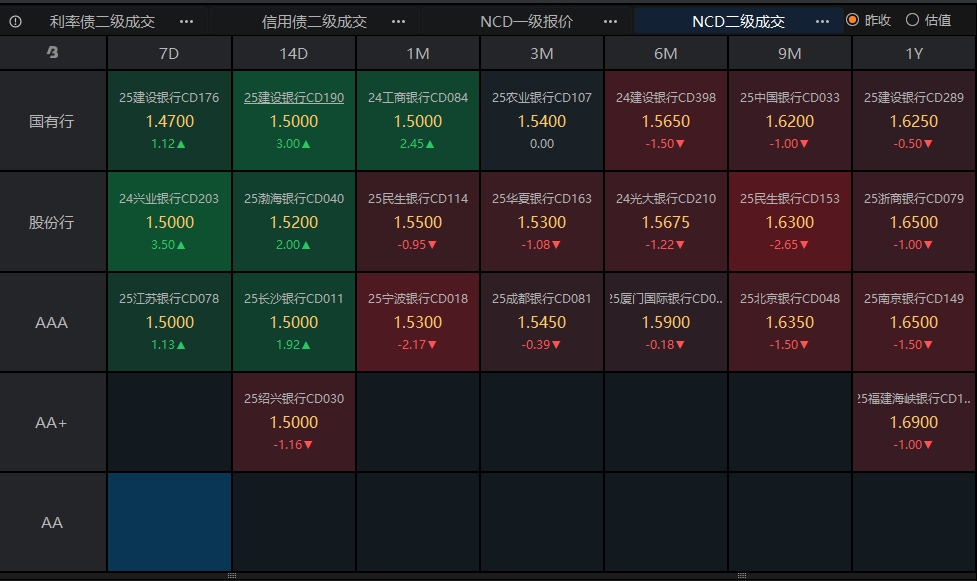The height and width of the screenshot is (581, 977).
Task: Click the 14D column header
Action: click(x=293, y=54)
